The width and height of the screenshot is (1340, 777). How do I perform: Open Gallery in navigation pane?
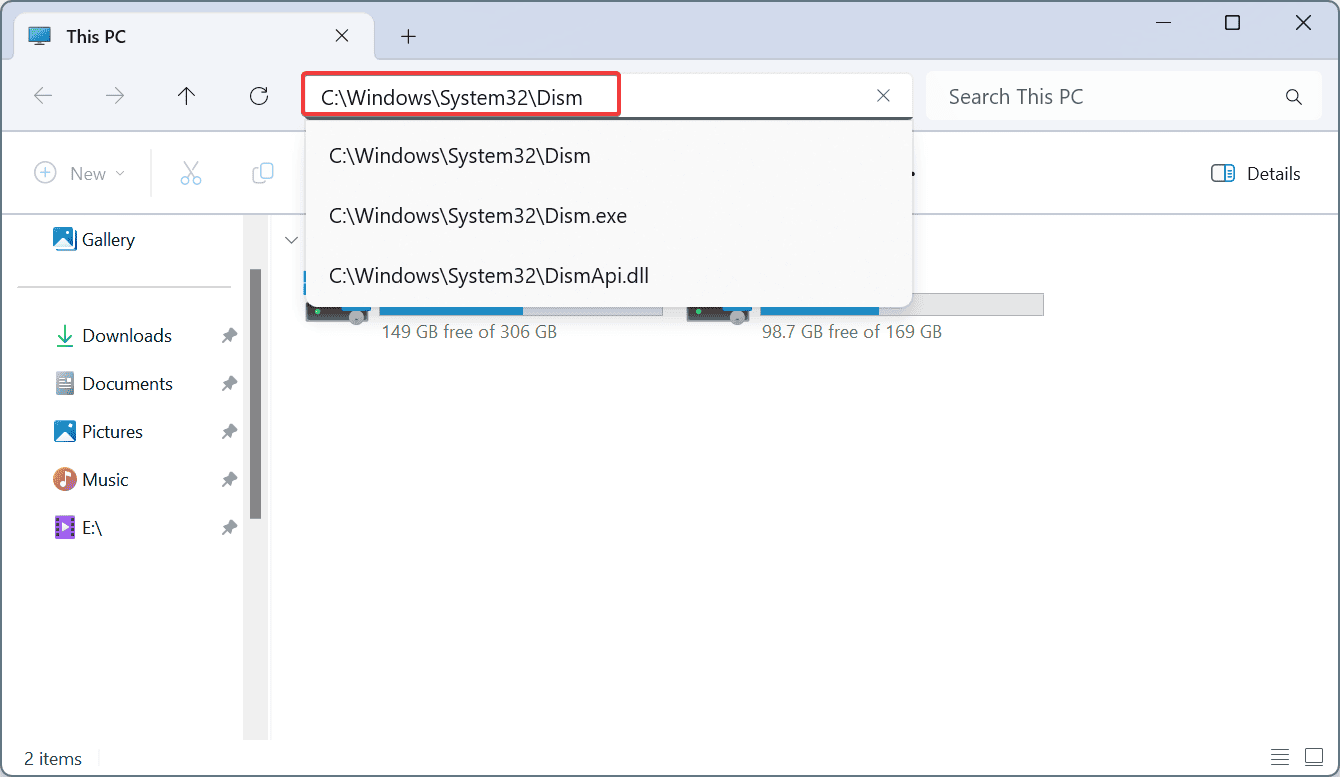(x=94, y=240)
